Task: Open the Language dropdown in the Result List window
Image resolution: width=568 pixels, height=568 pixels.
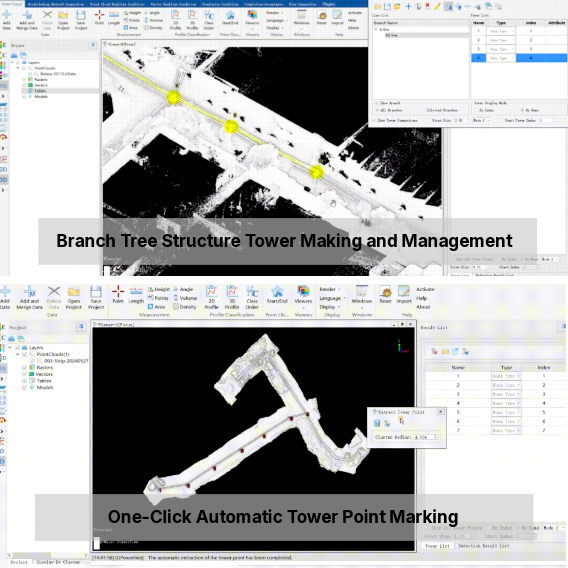Action: coord(332,298)
